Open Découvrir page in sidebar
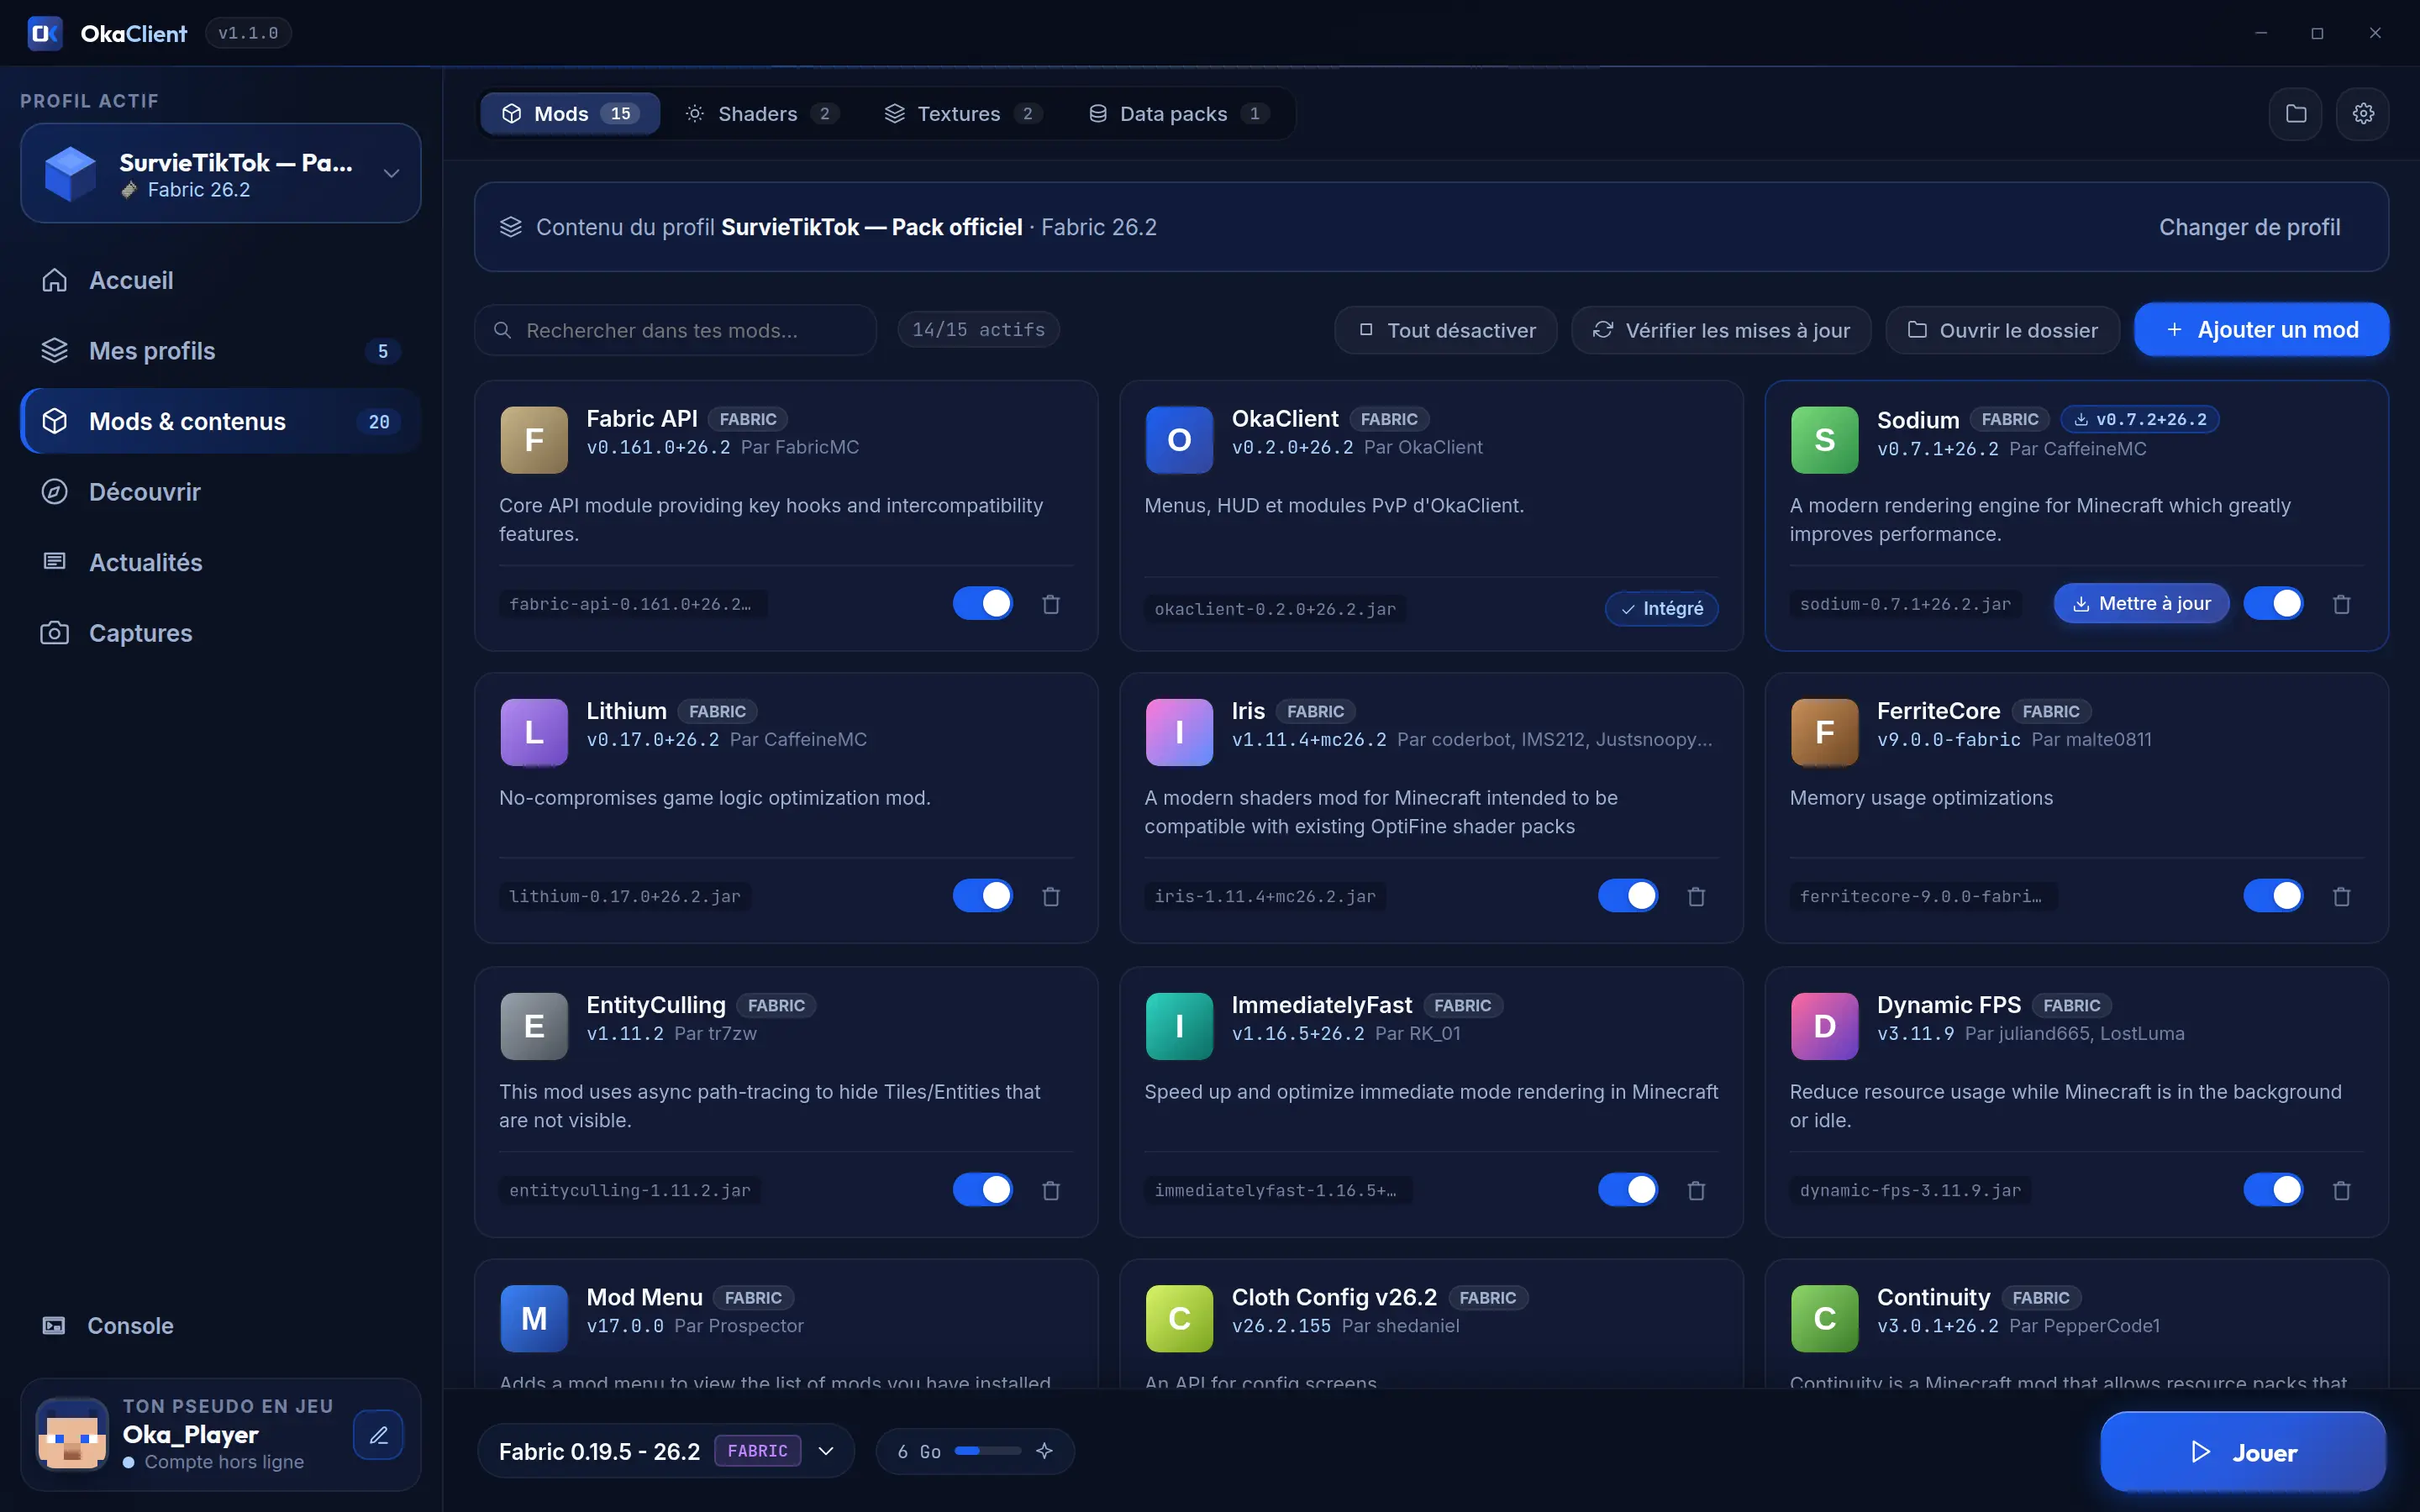The image size is (2420, 1512). pyautogui.click(x=220, y=492)
